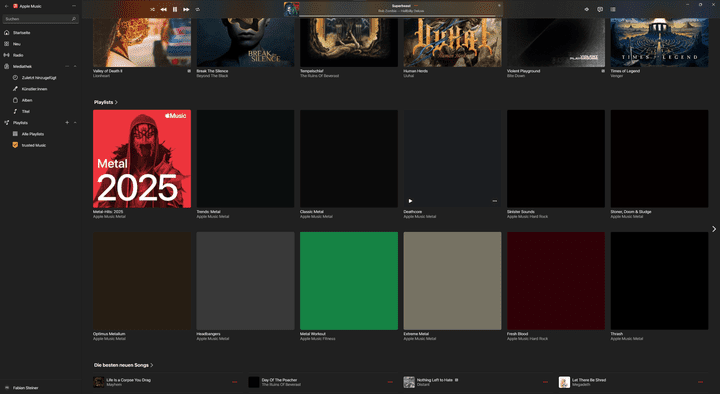Click the Stoner, Doom & Sludge title
This screenshot has width=720, height=394.
coord(631,212)
